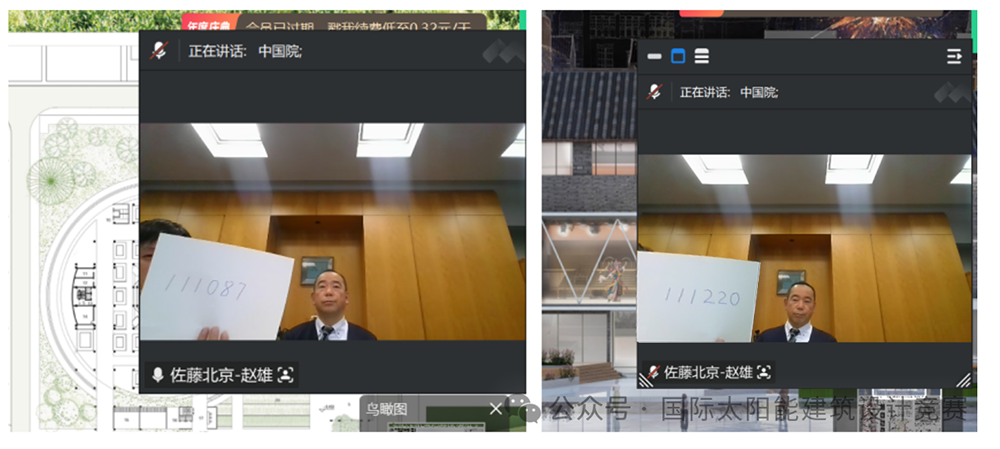The height and width of the screenshot is (449, 1000).
Task: Click the bottom-left resize handle of right window
Action: pos(646,380)
